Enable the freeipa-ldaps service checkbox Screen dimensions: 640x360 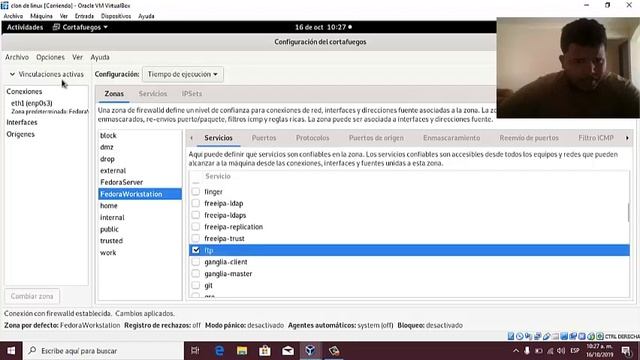click(196, 215)
